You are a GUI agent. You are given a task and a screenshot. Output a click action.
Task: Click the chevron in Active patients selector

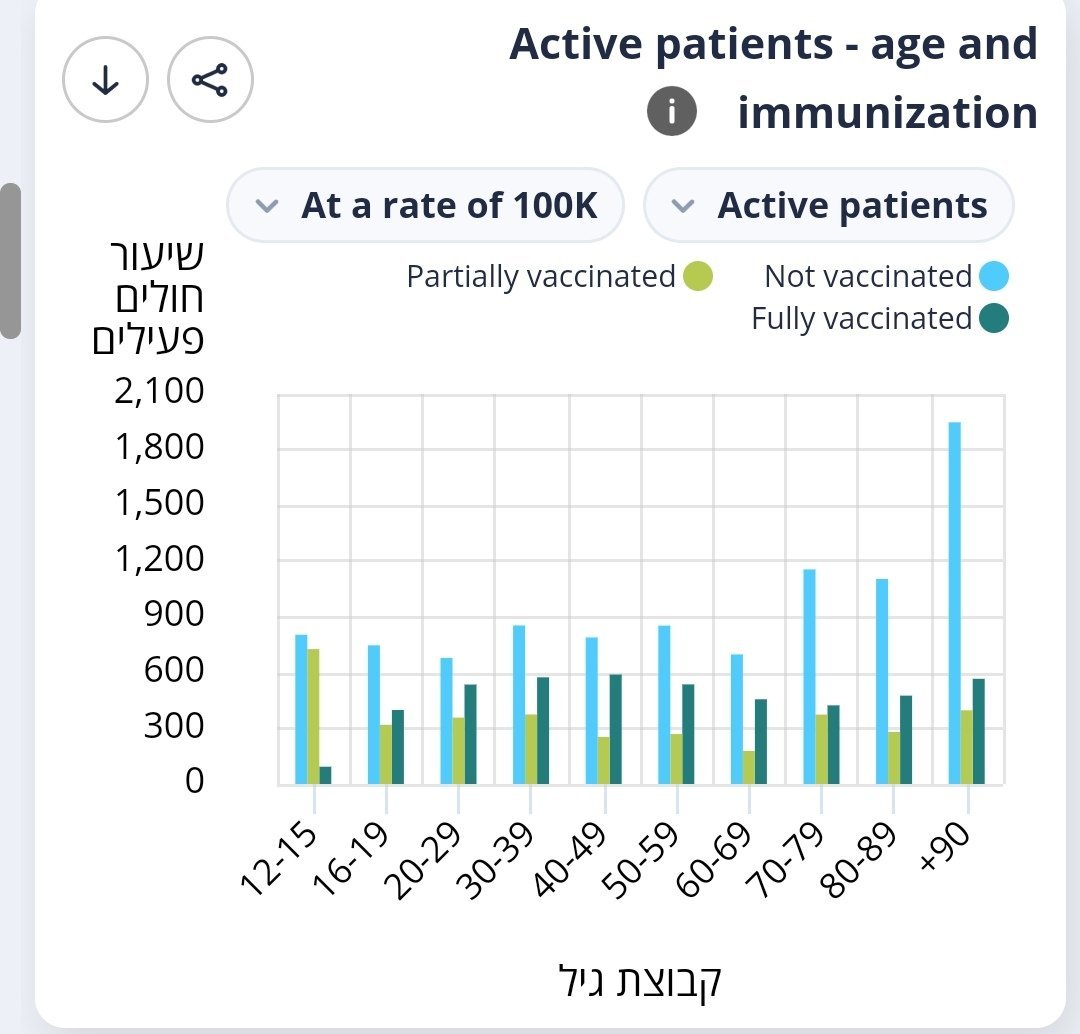pos(683,206)
